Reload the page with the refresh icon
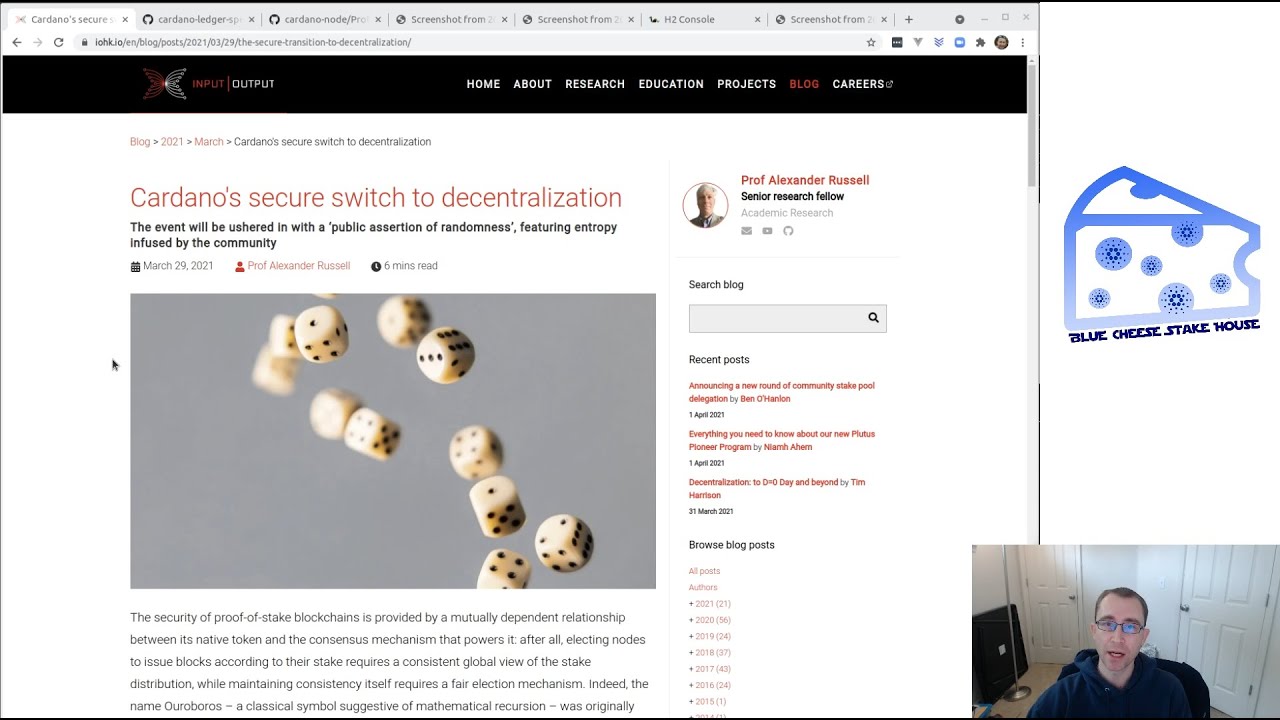The width and height of the screenshot is (1280, 720). pos(59,42)
